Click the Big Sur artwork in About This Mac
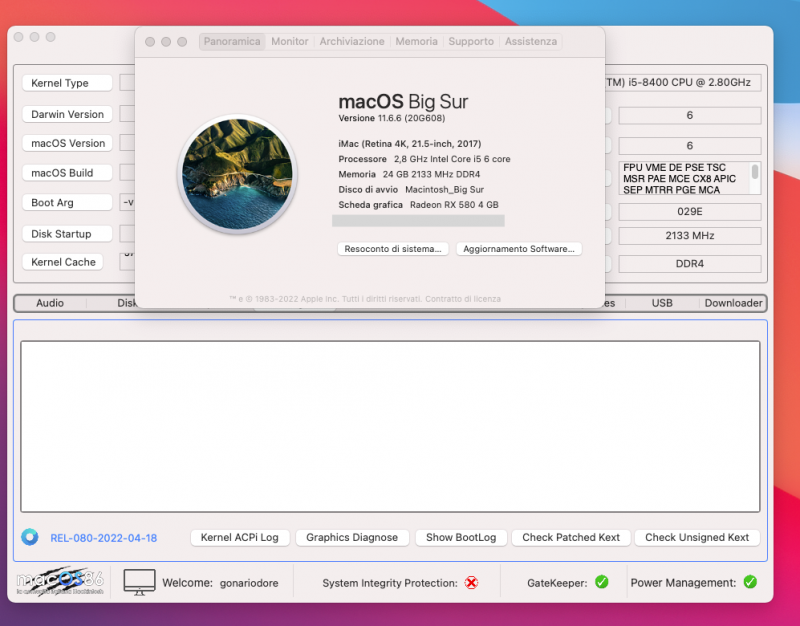The height and width of the screenshot is (626, 800). tap(237, 174)
